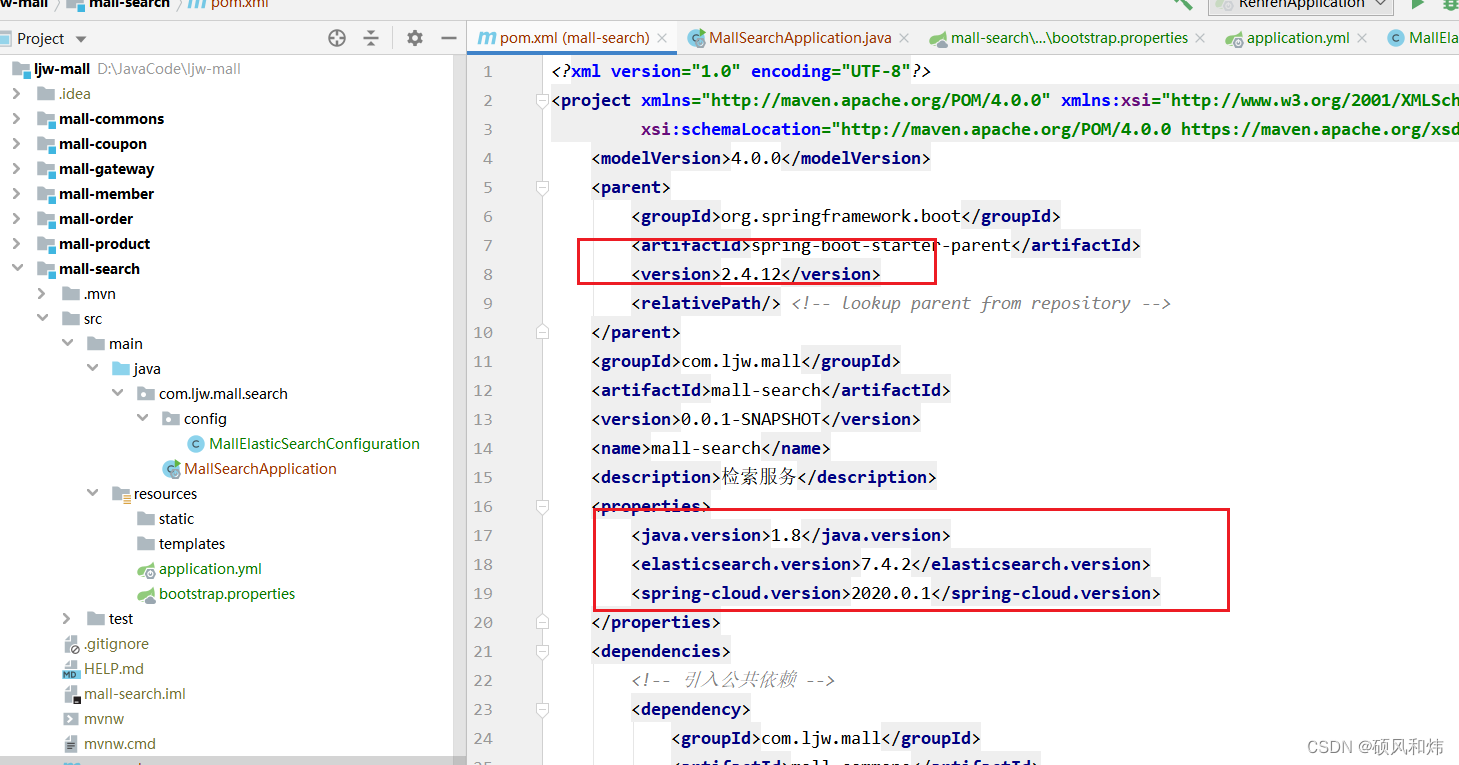This screenshot has height=765, width=1459.
Task: Close the bootstrap.properties tab
Action: [x=1201, y=38]
